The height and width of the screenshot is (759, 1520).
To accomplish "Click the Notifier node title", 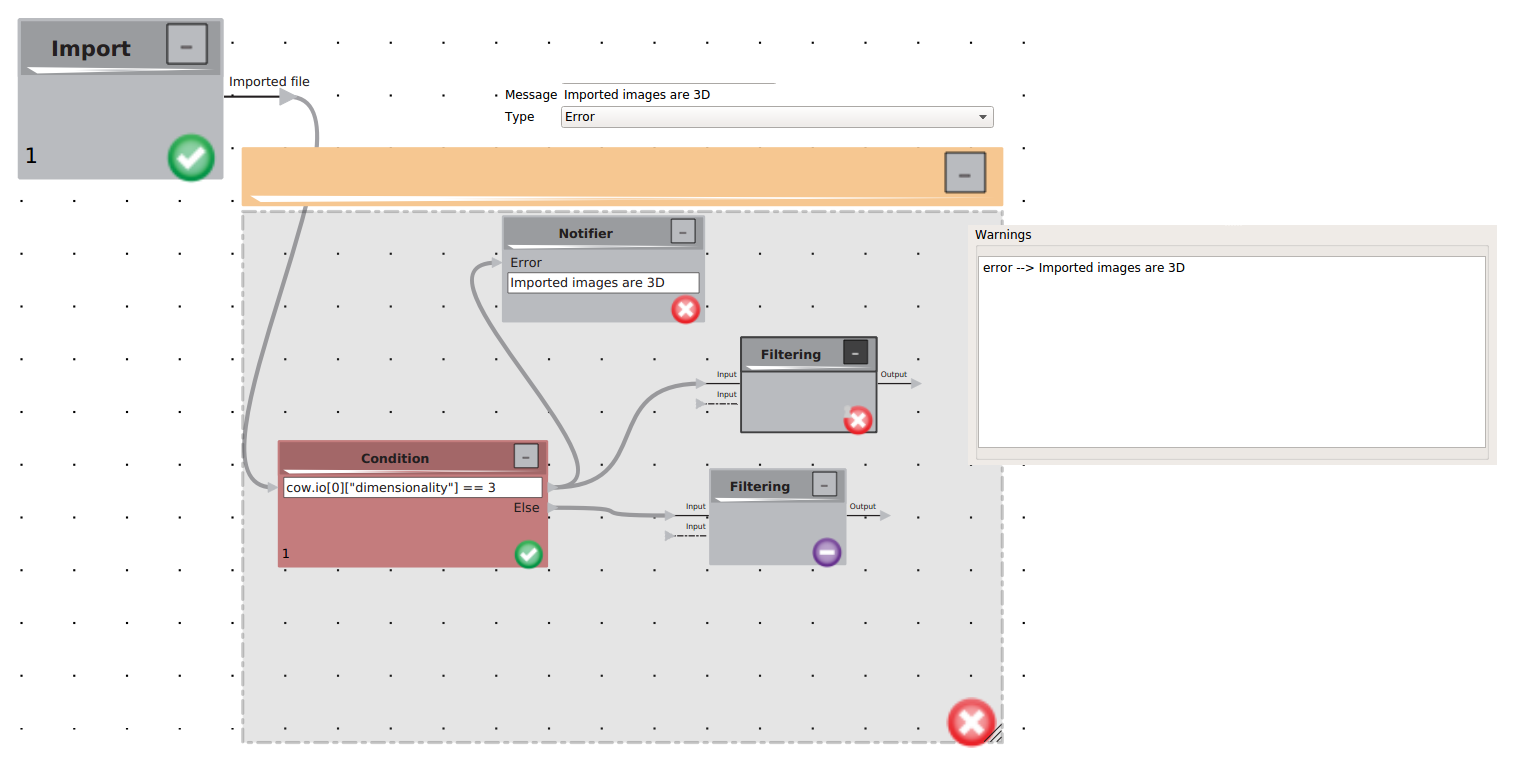I will 586,233.
